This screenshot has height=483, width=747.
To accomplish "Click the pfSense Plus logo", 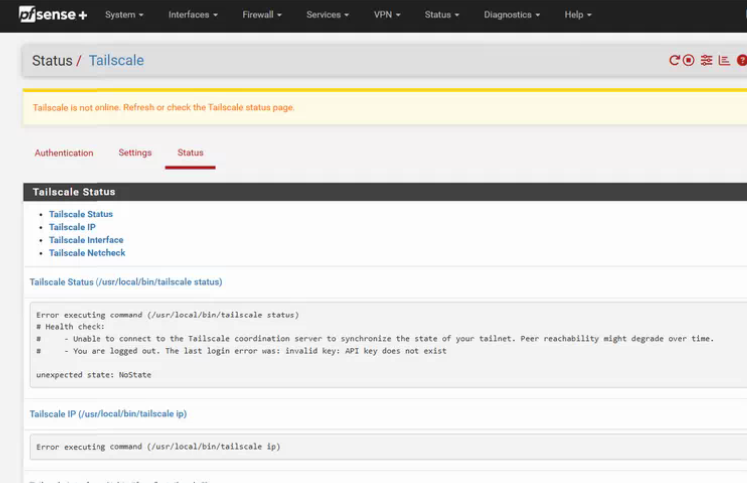I will point(53,14).
